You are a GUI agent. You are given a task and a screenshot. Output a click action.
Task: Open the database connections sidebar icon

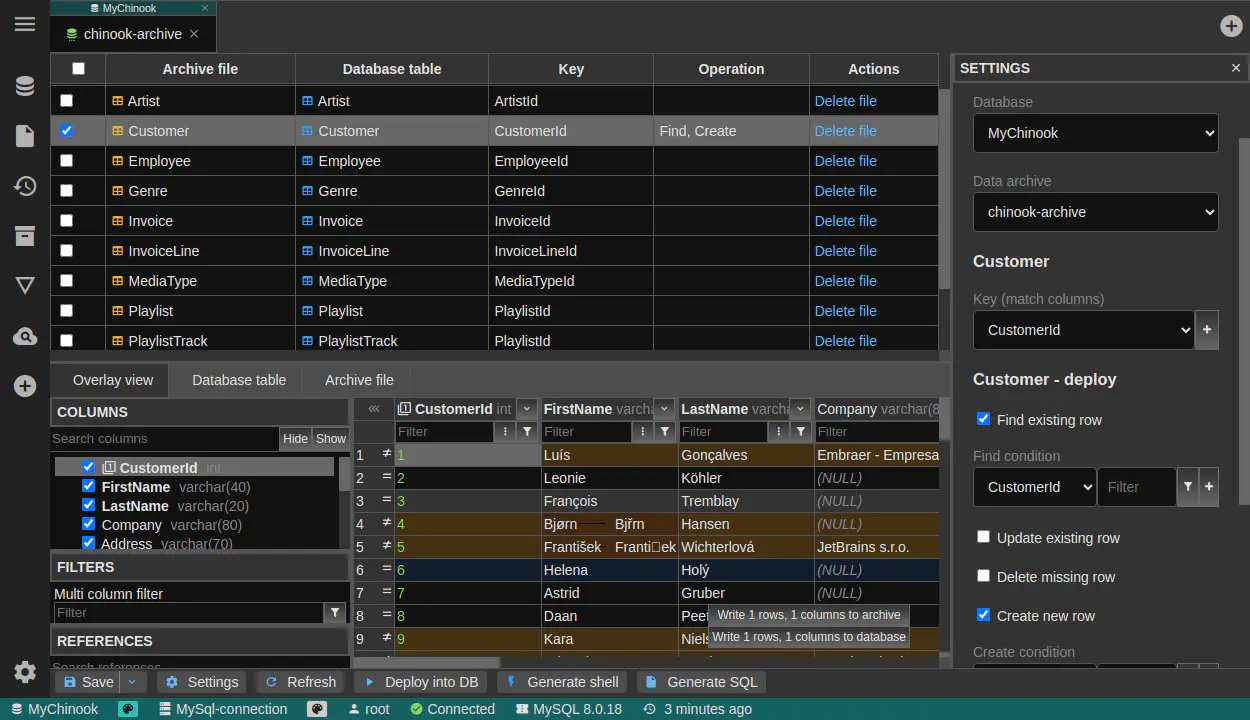click(25, 87)
